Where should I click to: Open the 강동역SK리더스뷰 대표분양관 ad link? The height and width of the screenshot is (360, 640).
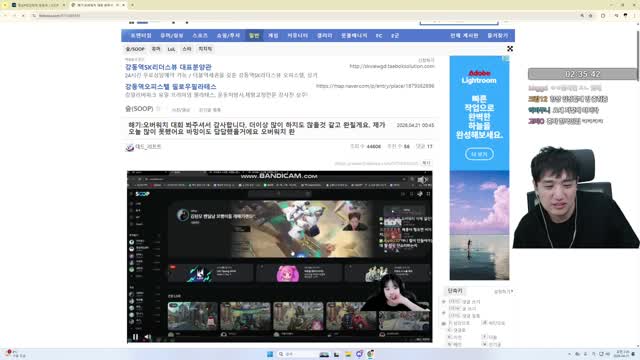pos(168,67)
